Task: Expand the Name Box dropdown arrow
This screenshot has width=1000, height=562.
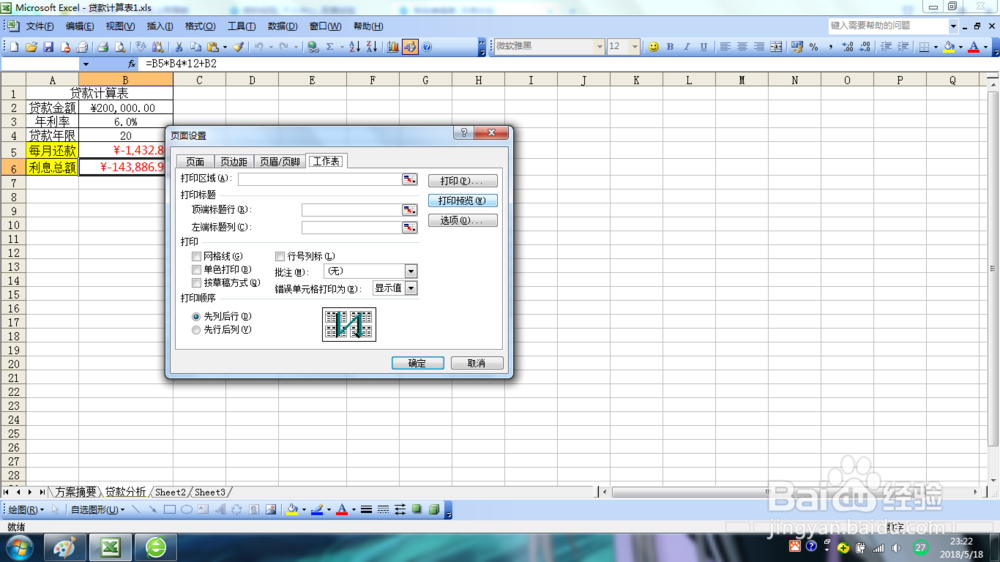Action: click(x=85, y=64)
